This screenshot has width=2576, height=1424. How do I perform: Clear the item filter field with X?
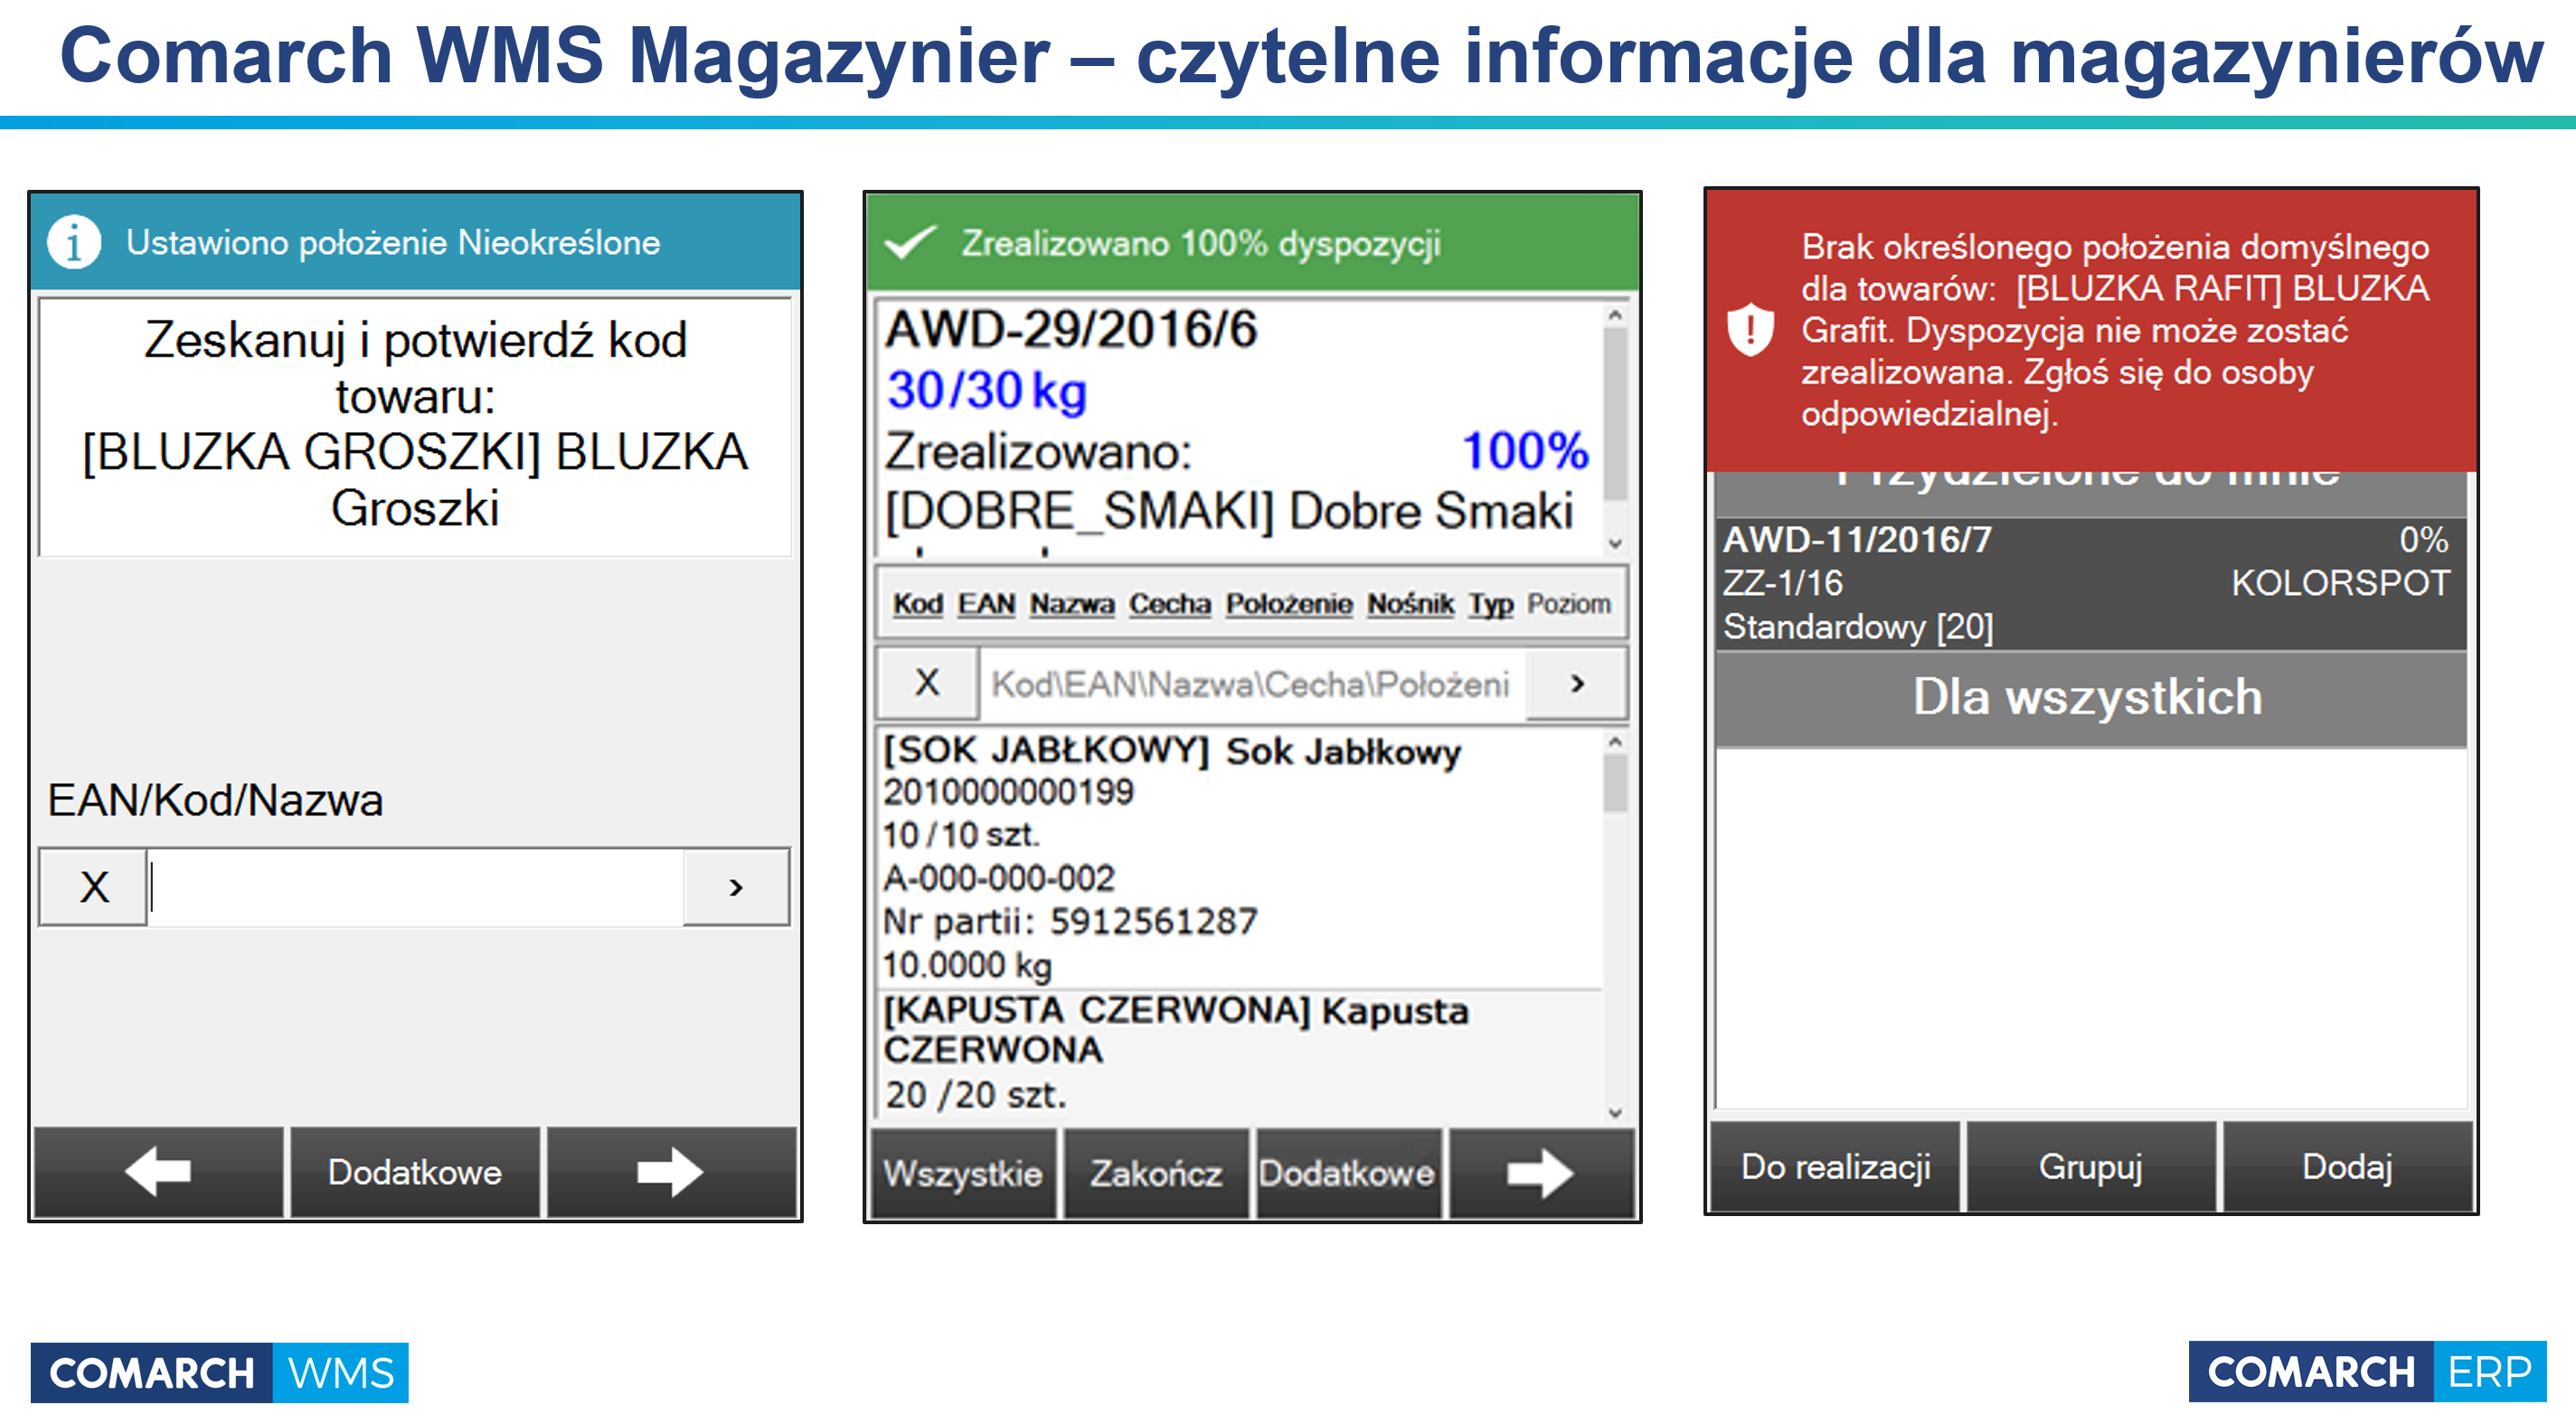click(927, 683)
